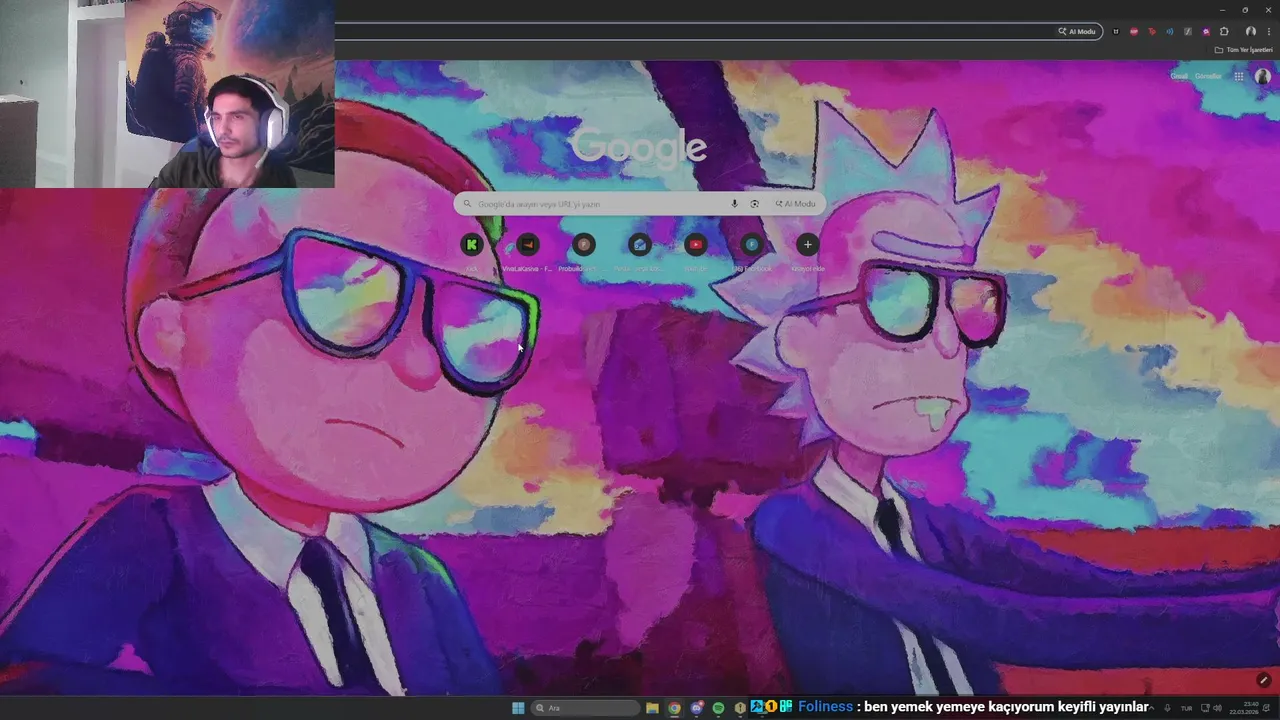Viewport: 1280px width, 720px height.
Task: Open the blue sound wave extension
Action: 1170,32
